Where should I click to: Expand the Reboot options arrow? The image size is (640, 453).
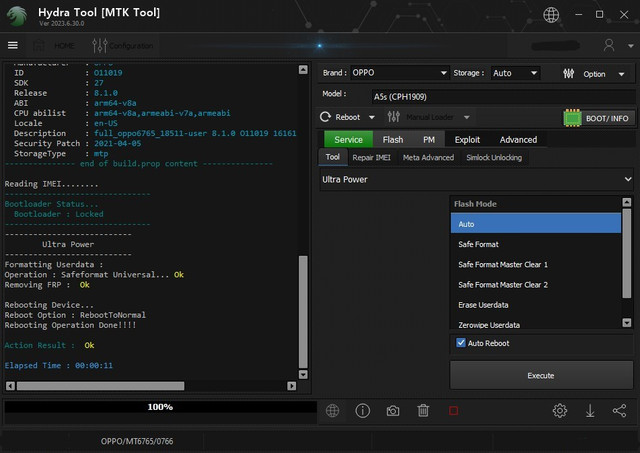click(371, 118)
